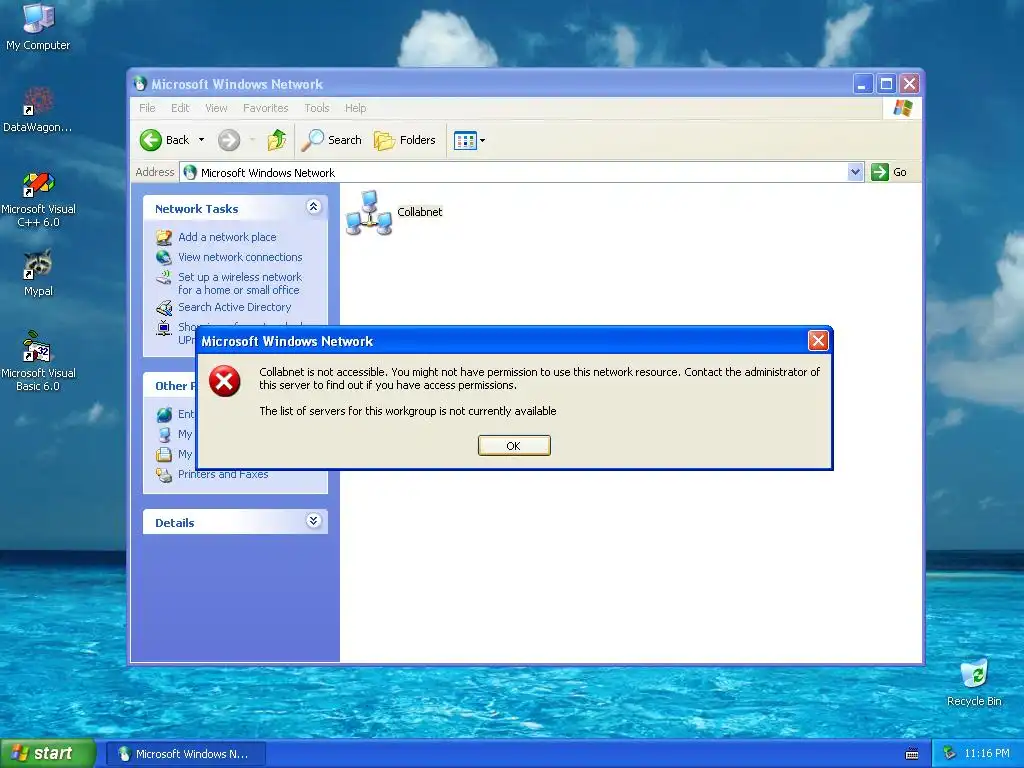Select the Collabnet workgroup icon
The image size is (1024, 768).
click(x=369, y=212)
